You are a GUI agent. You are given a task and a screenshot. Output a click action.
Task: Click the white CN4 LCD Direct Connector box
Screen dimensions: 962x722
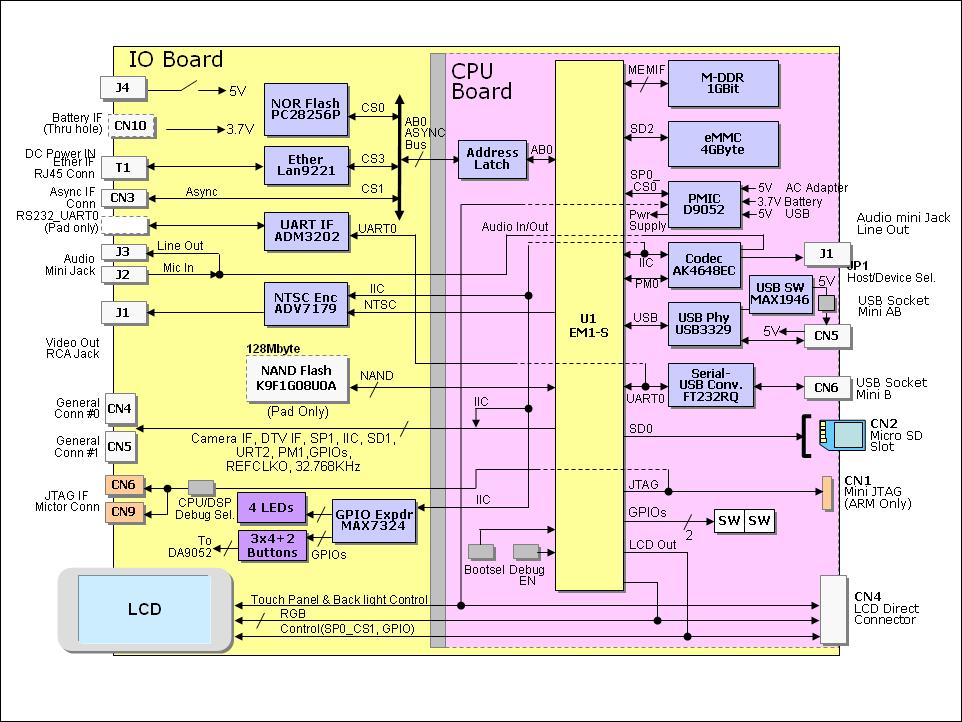[833, 609]
